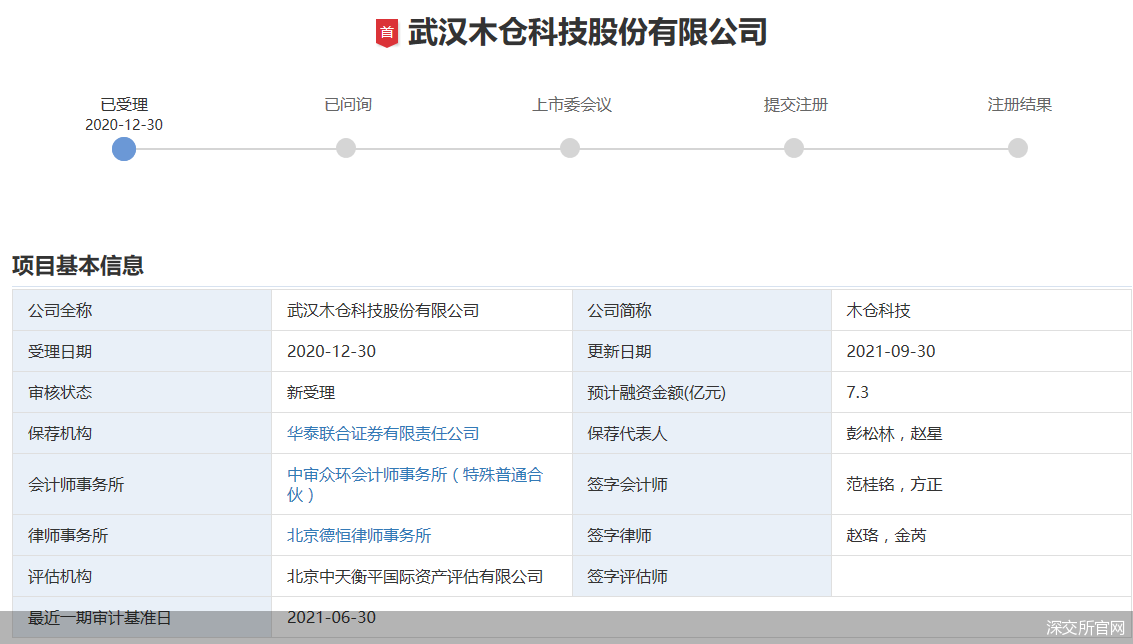Click the 2021-06-30 audit base date
This screenshot has height=644, width=1133.
pyautogui.click(x=331, y=618)
